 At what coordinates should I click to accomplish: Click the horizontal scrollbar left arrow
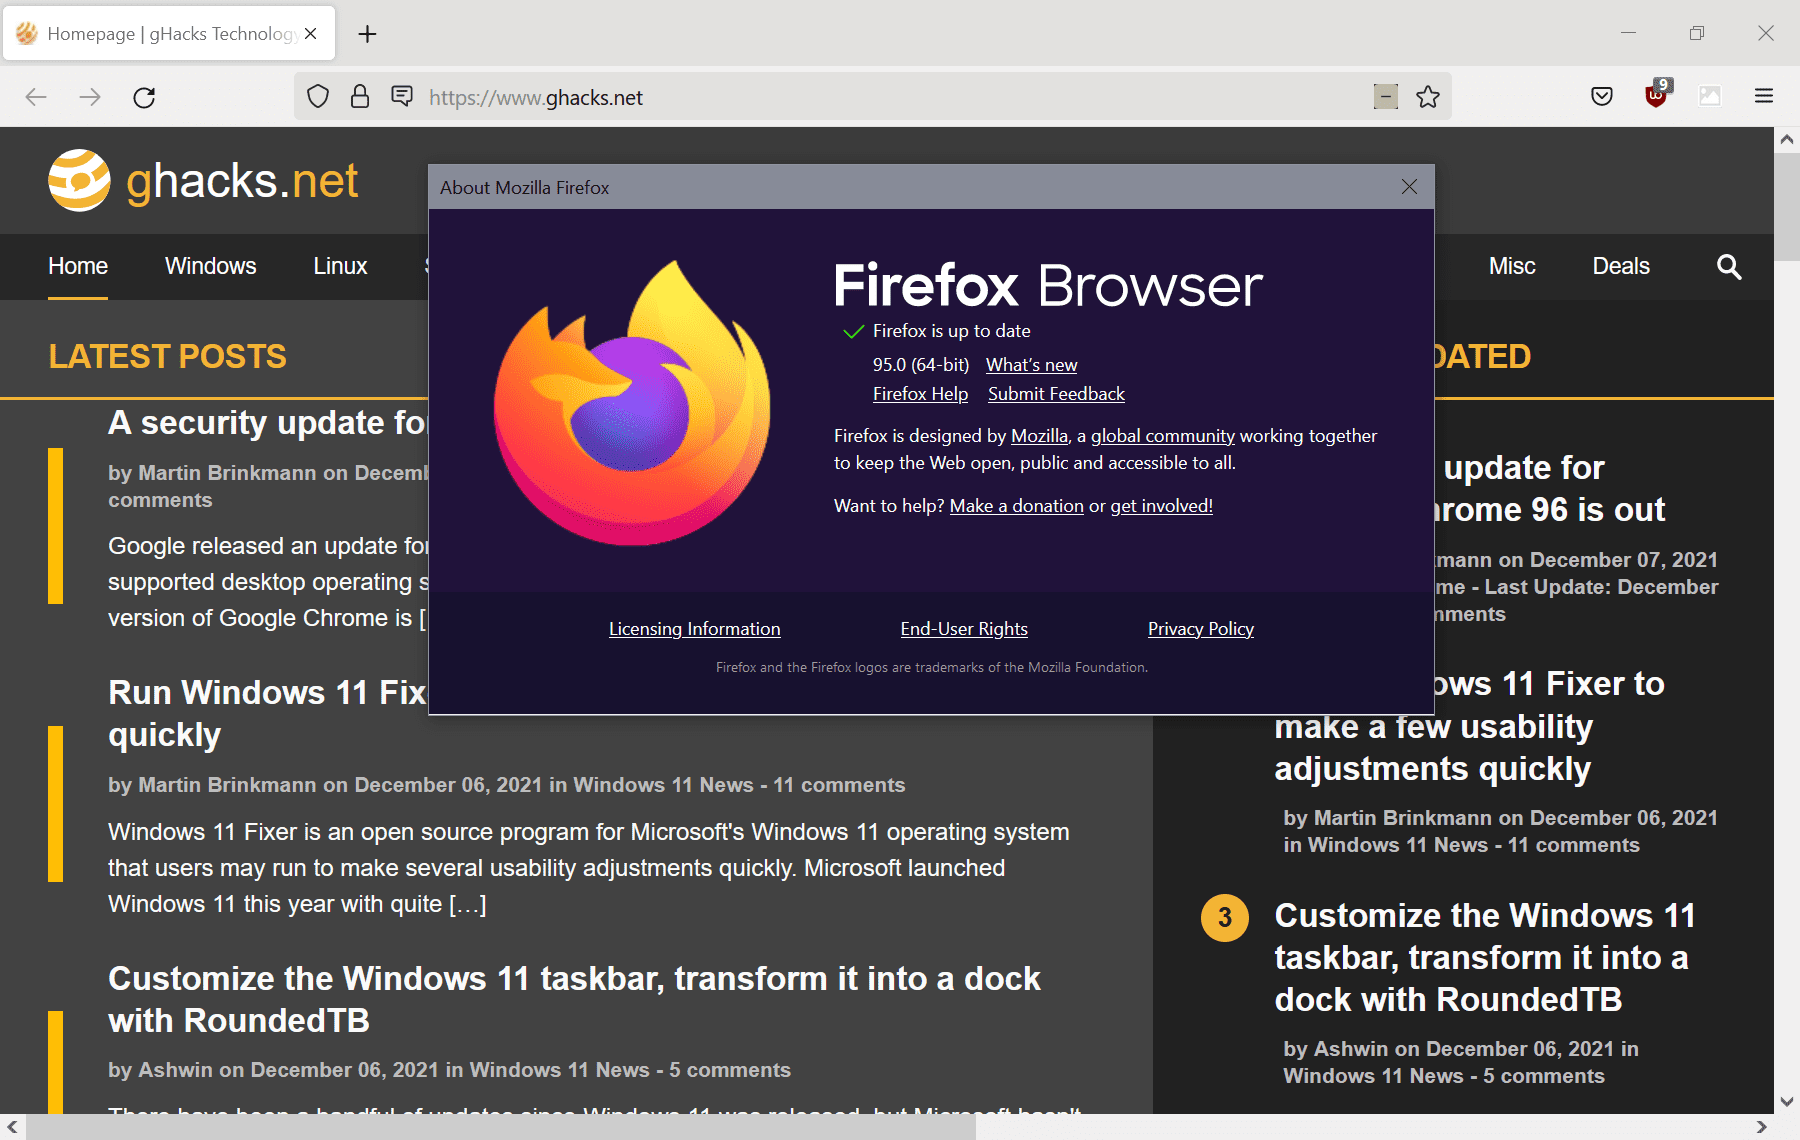point(12,1127)
